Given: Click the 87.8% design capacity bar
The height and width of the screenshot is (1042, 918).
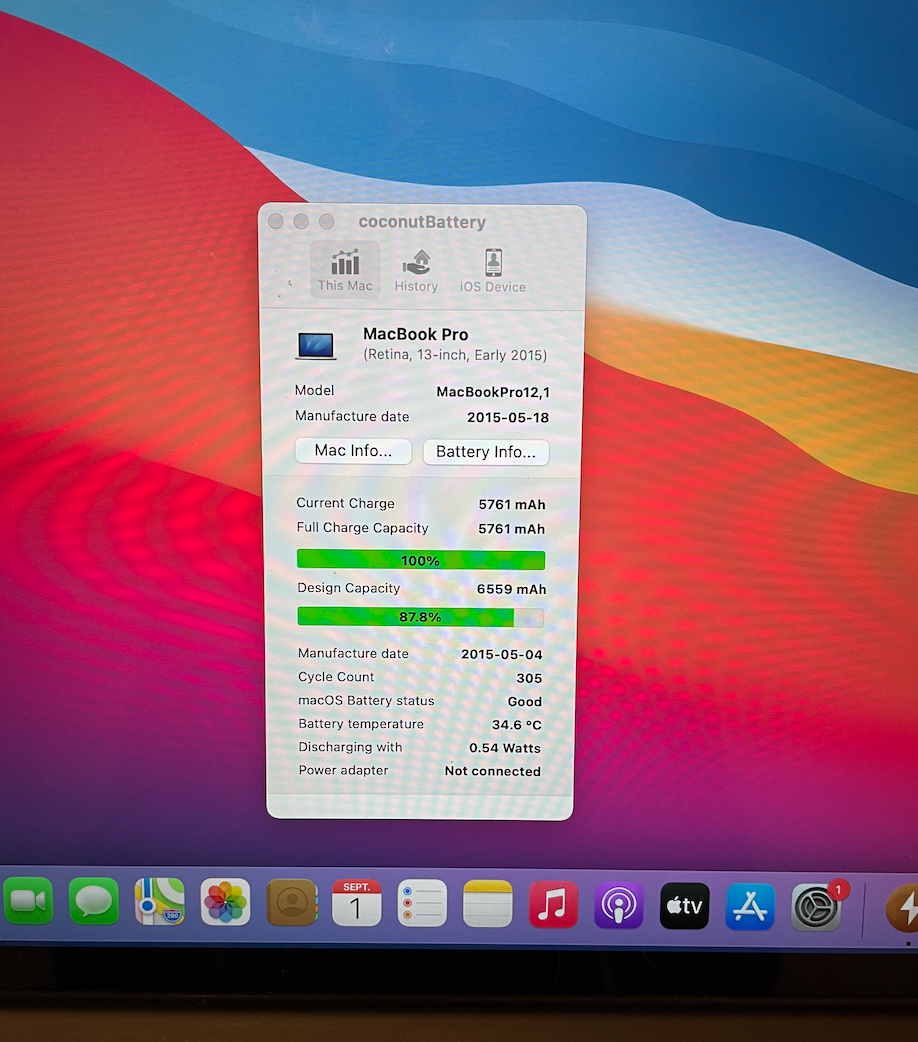Looking at the screenshot, I should [x=421, y=617].
